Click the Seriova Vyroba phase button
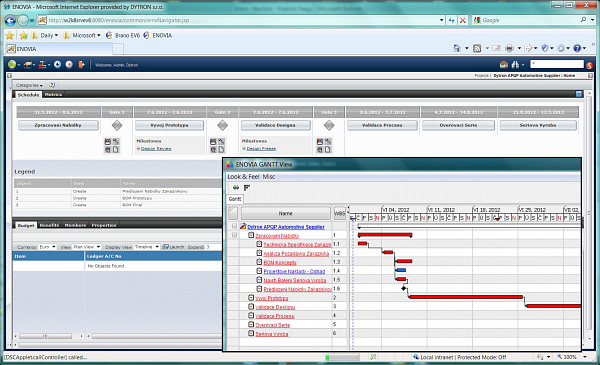The height and width of the screenshot is (365, 600). point(538,125)
